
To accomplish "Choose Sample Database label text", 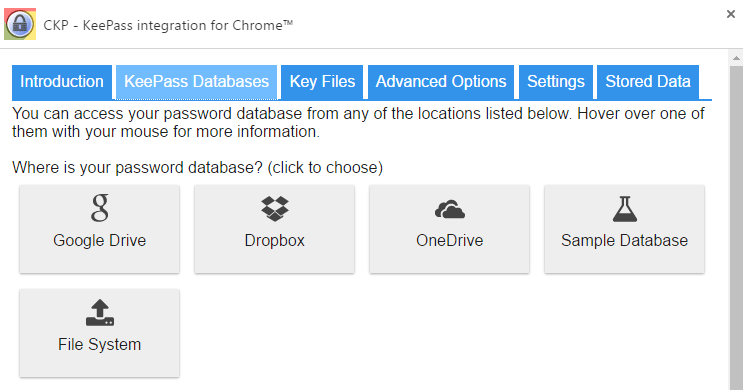I will pos(625,240).
